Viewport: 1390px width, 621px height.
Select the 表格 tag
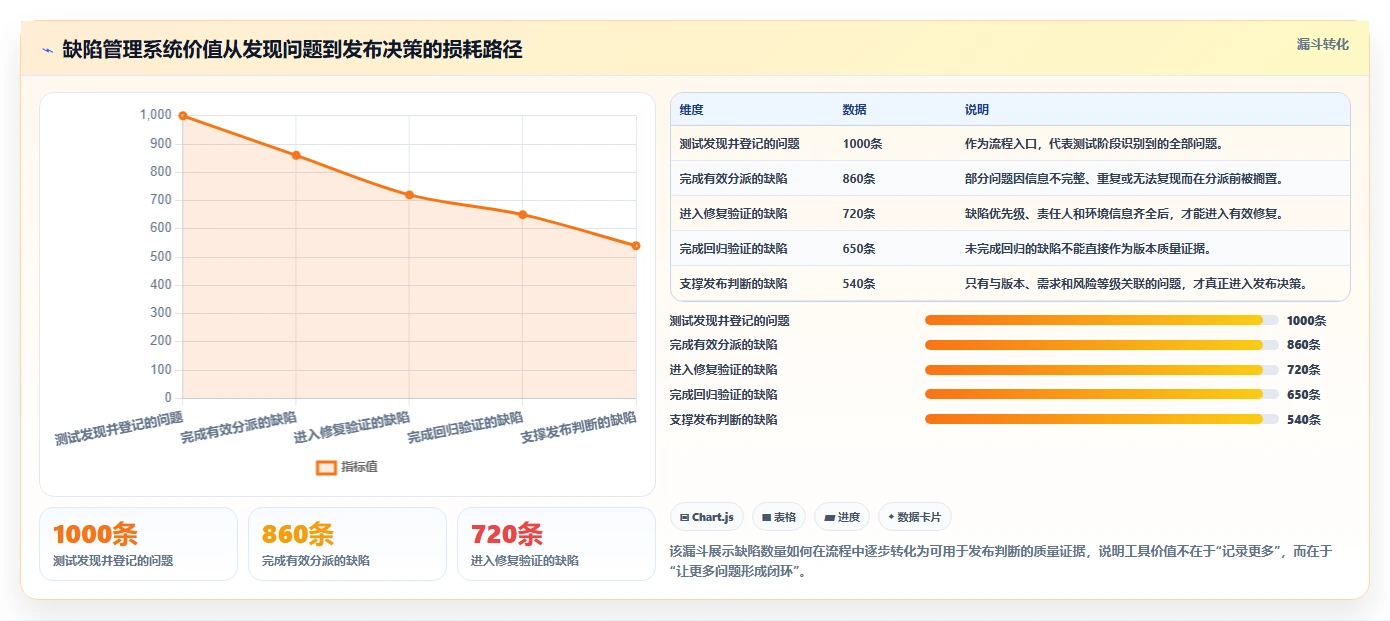779,517
